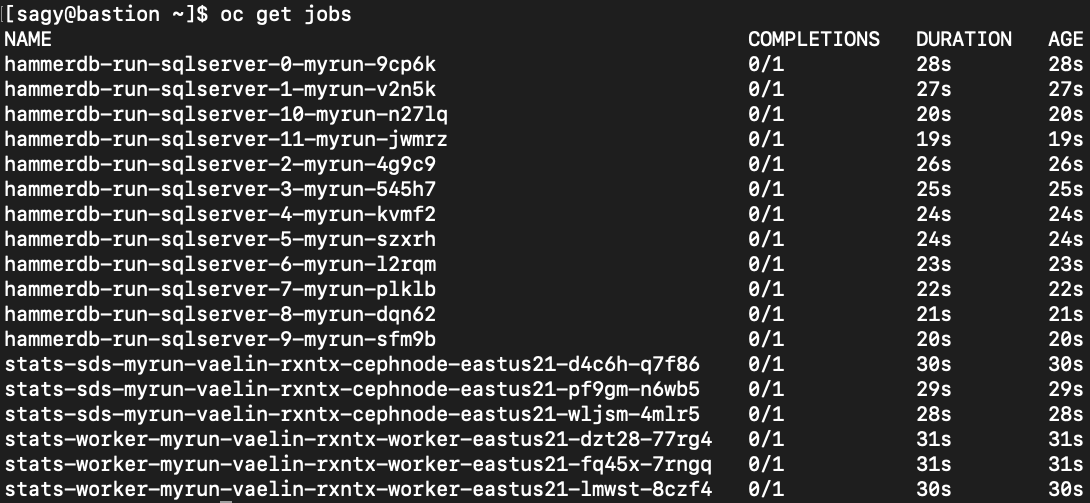Click job name hammerdb-run-sqlserver-7-myrun-plklb
The width and height of the screenshot is (1090, 503).
pos(220,290)
